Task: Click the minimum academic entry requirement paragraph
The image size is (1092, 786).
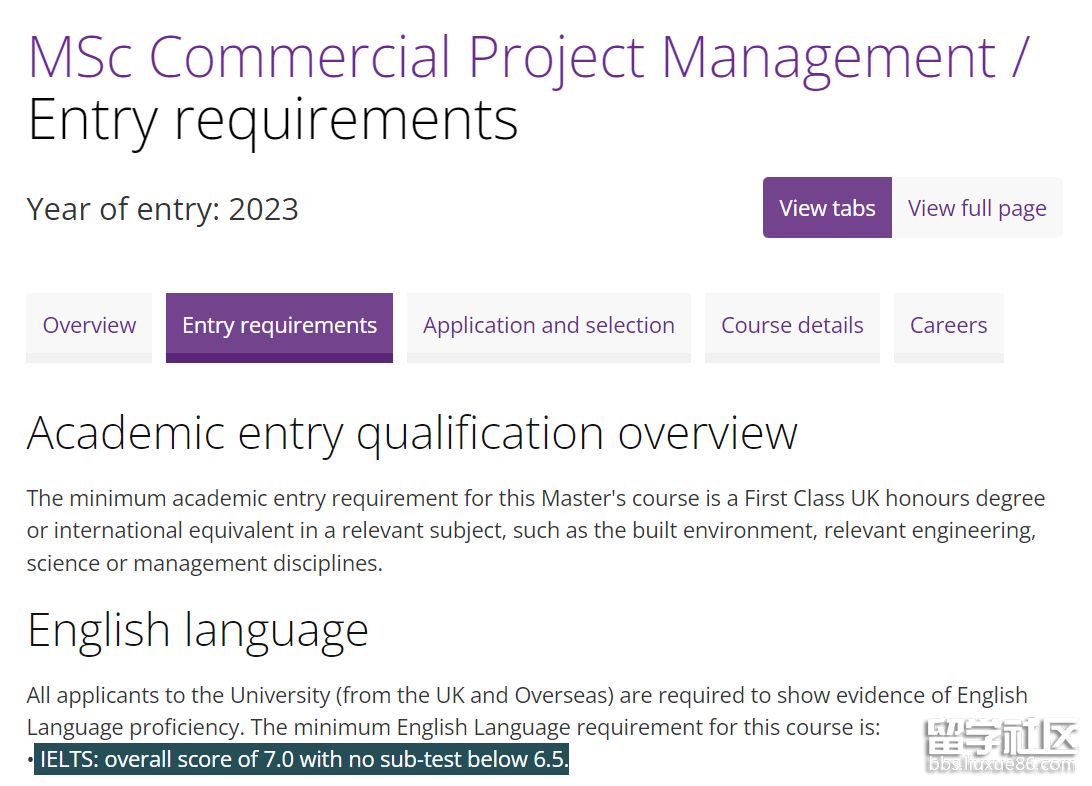Action: [x=530, y=530]
